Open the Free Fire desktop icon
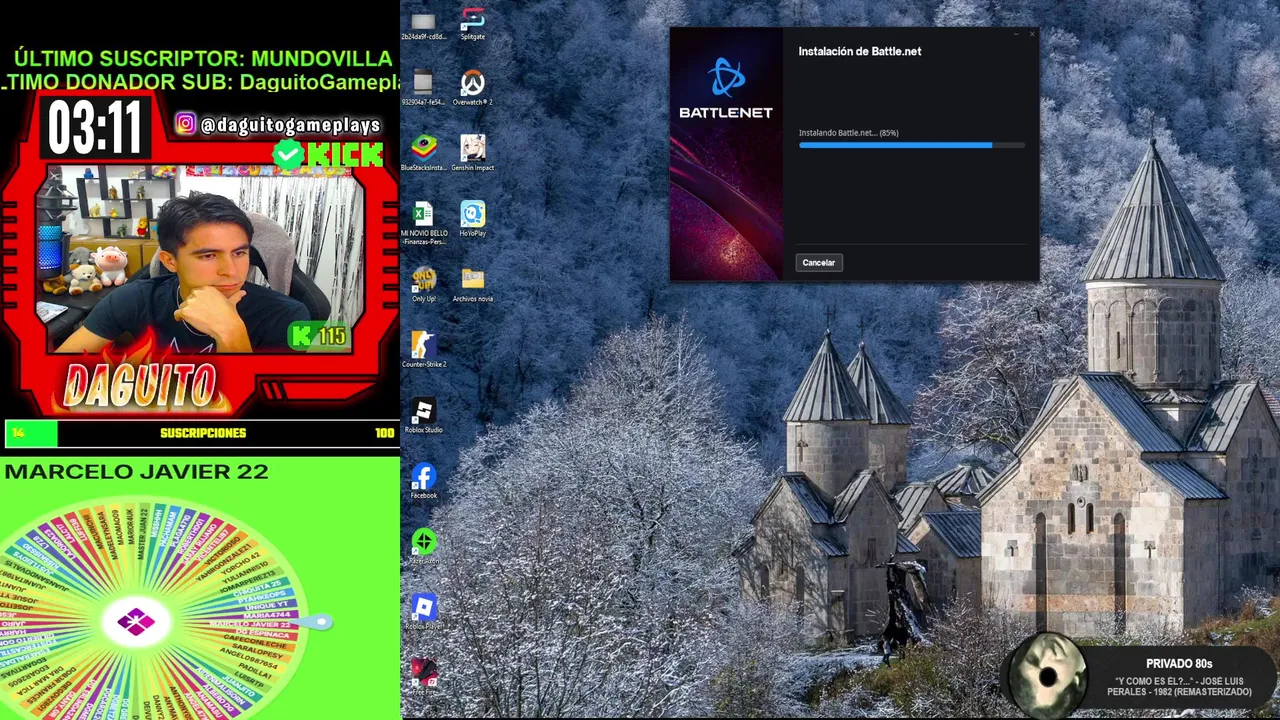 424,676
